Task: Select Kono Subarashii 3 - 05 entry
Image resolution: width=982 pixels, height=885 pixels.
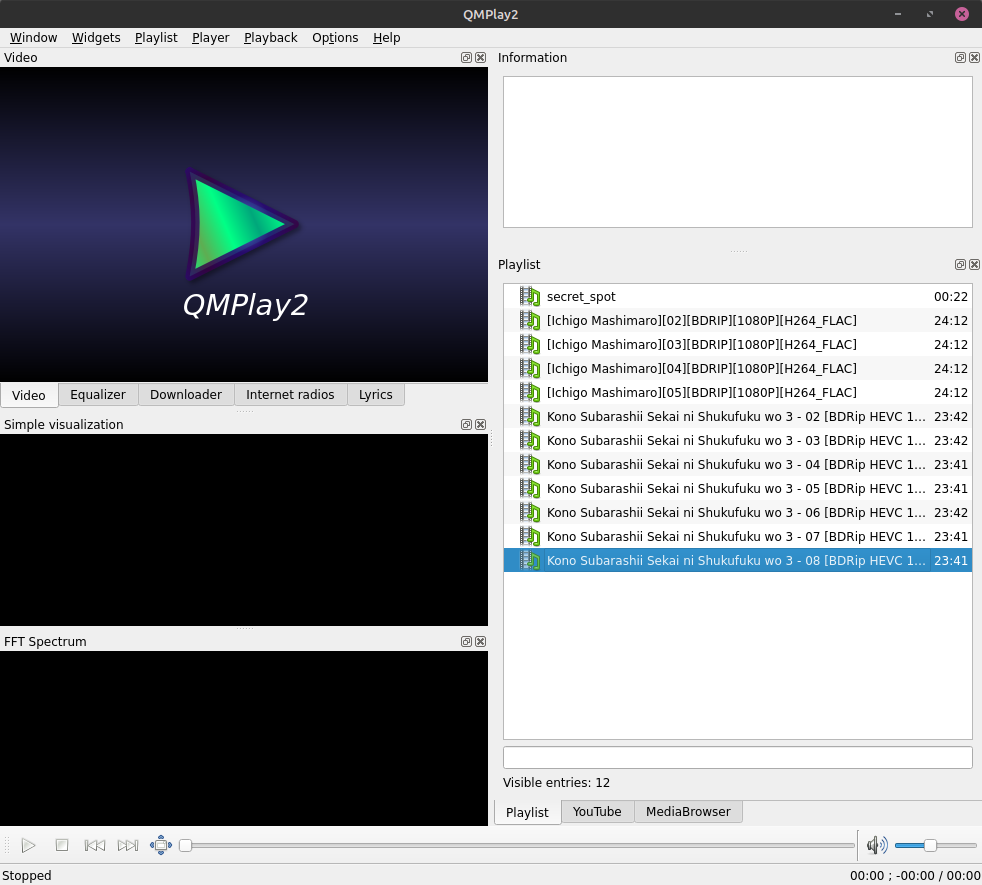Action: [737, 489]
